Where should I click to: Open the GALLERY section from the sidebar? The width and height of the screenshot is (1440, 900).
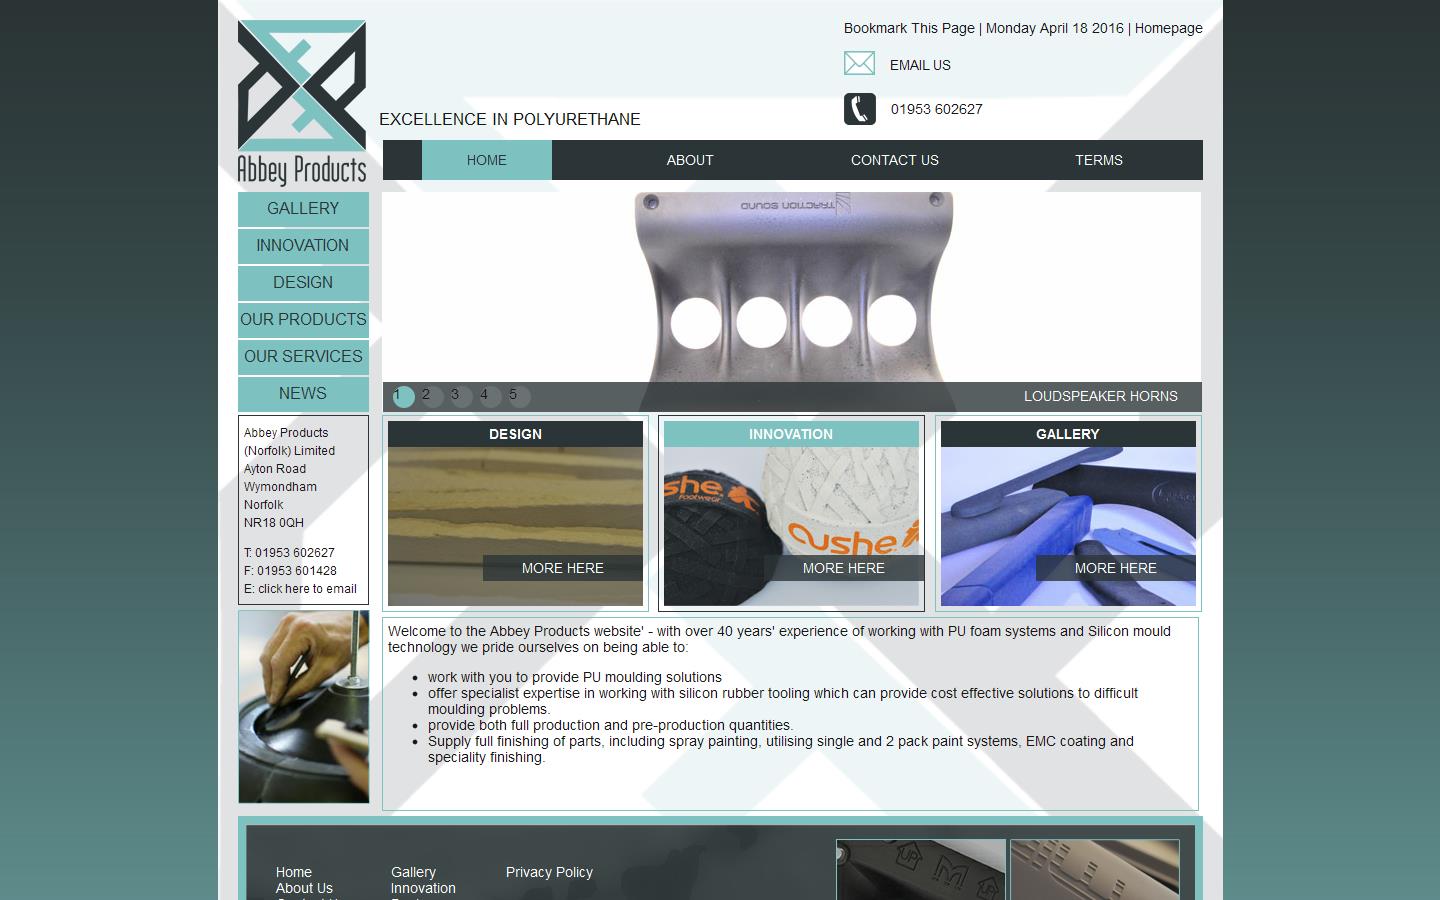(x=302, y=209)
